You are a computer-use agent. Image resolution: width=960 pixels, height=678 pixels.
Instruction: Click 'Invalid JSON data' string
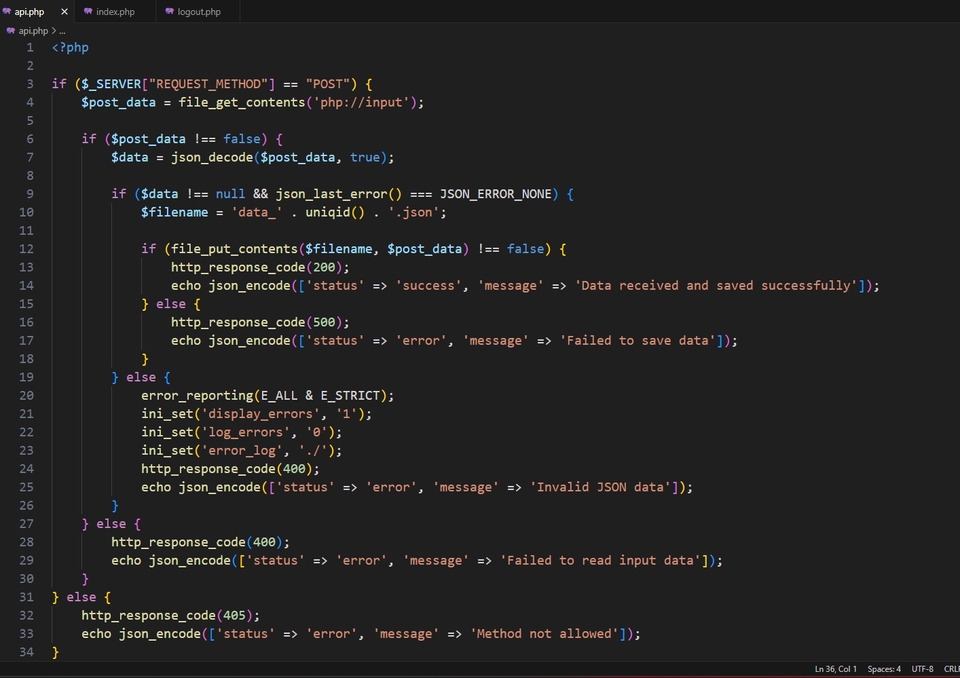pyautogui.click(x=600, y=488)
